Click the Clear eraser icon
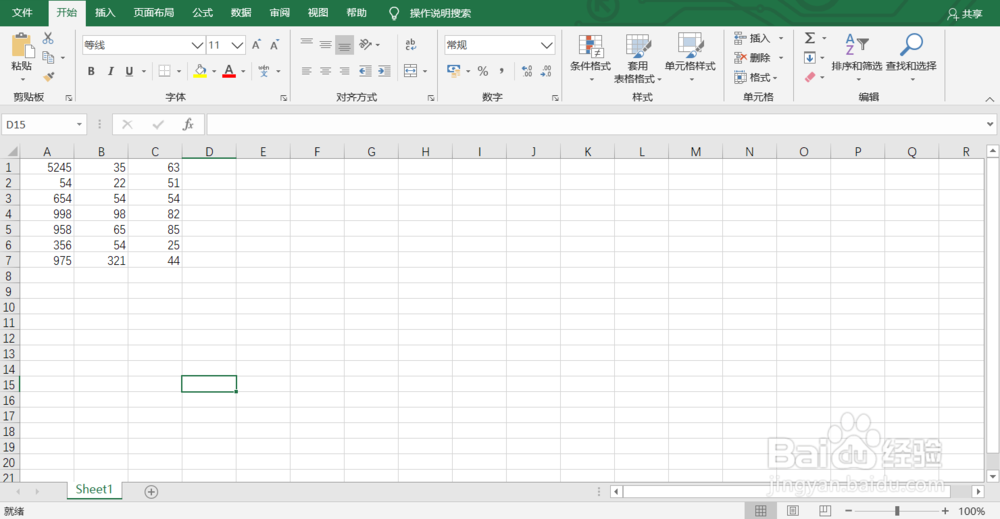This screenshot has height=519, width=1000. pos(810,77)
